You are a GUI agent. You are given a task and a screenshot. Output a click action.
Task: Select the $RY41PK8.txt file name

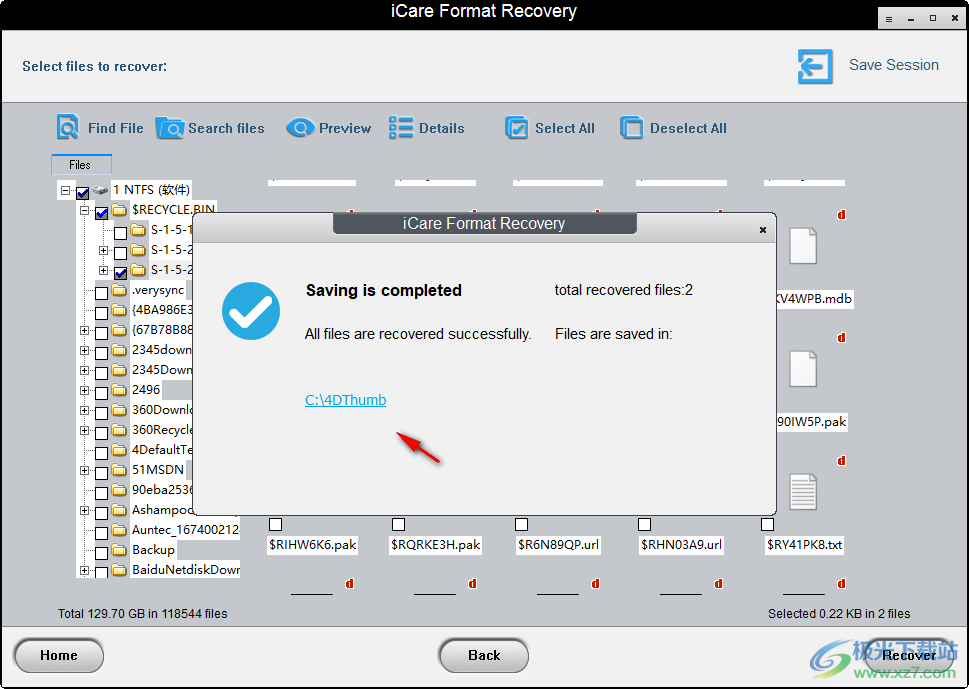[x=805, y=544]
